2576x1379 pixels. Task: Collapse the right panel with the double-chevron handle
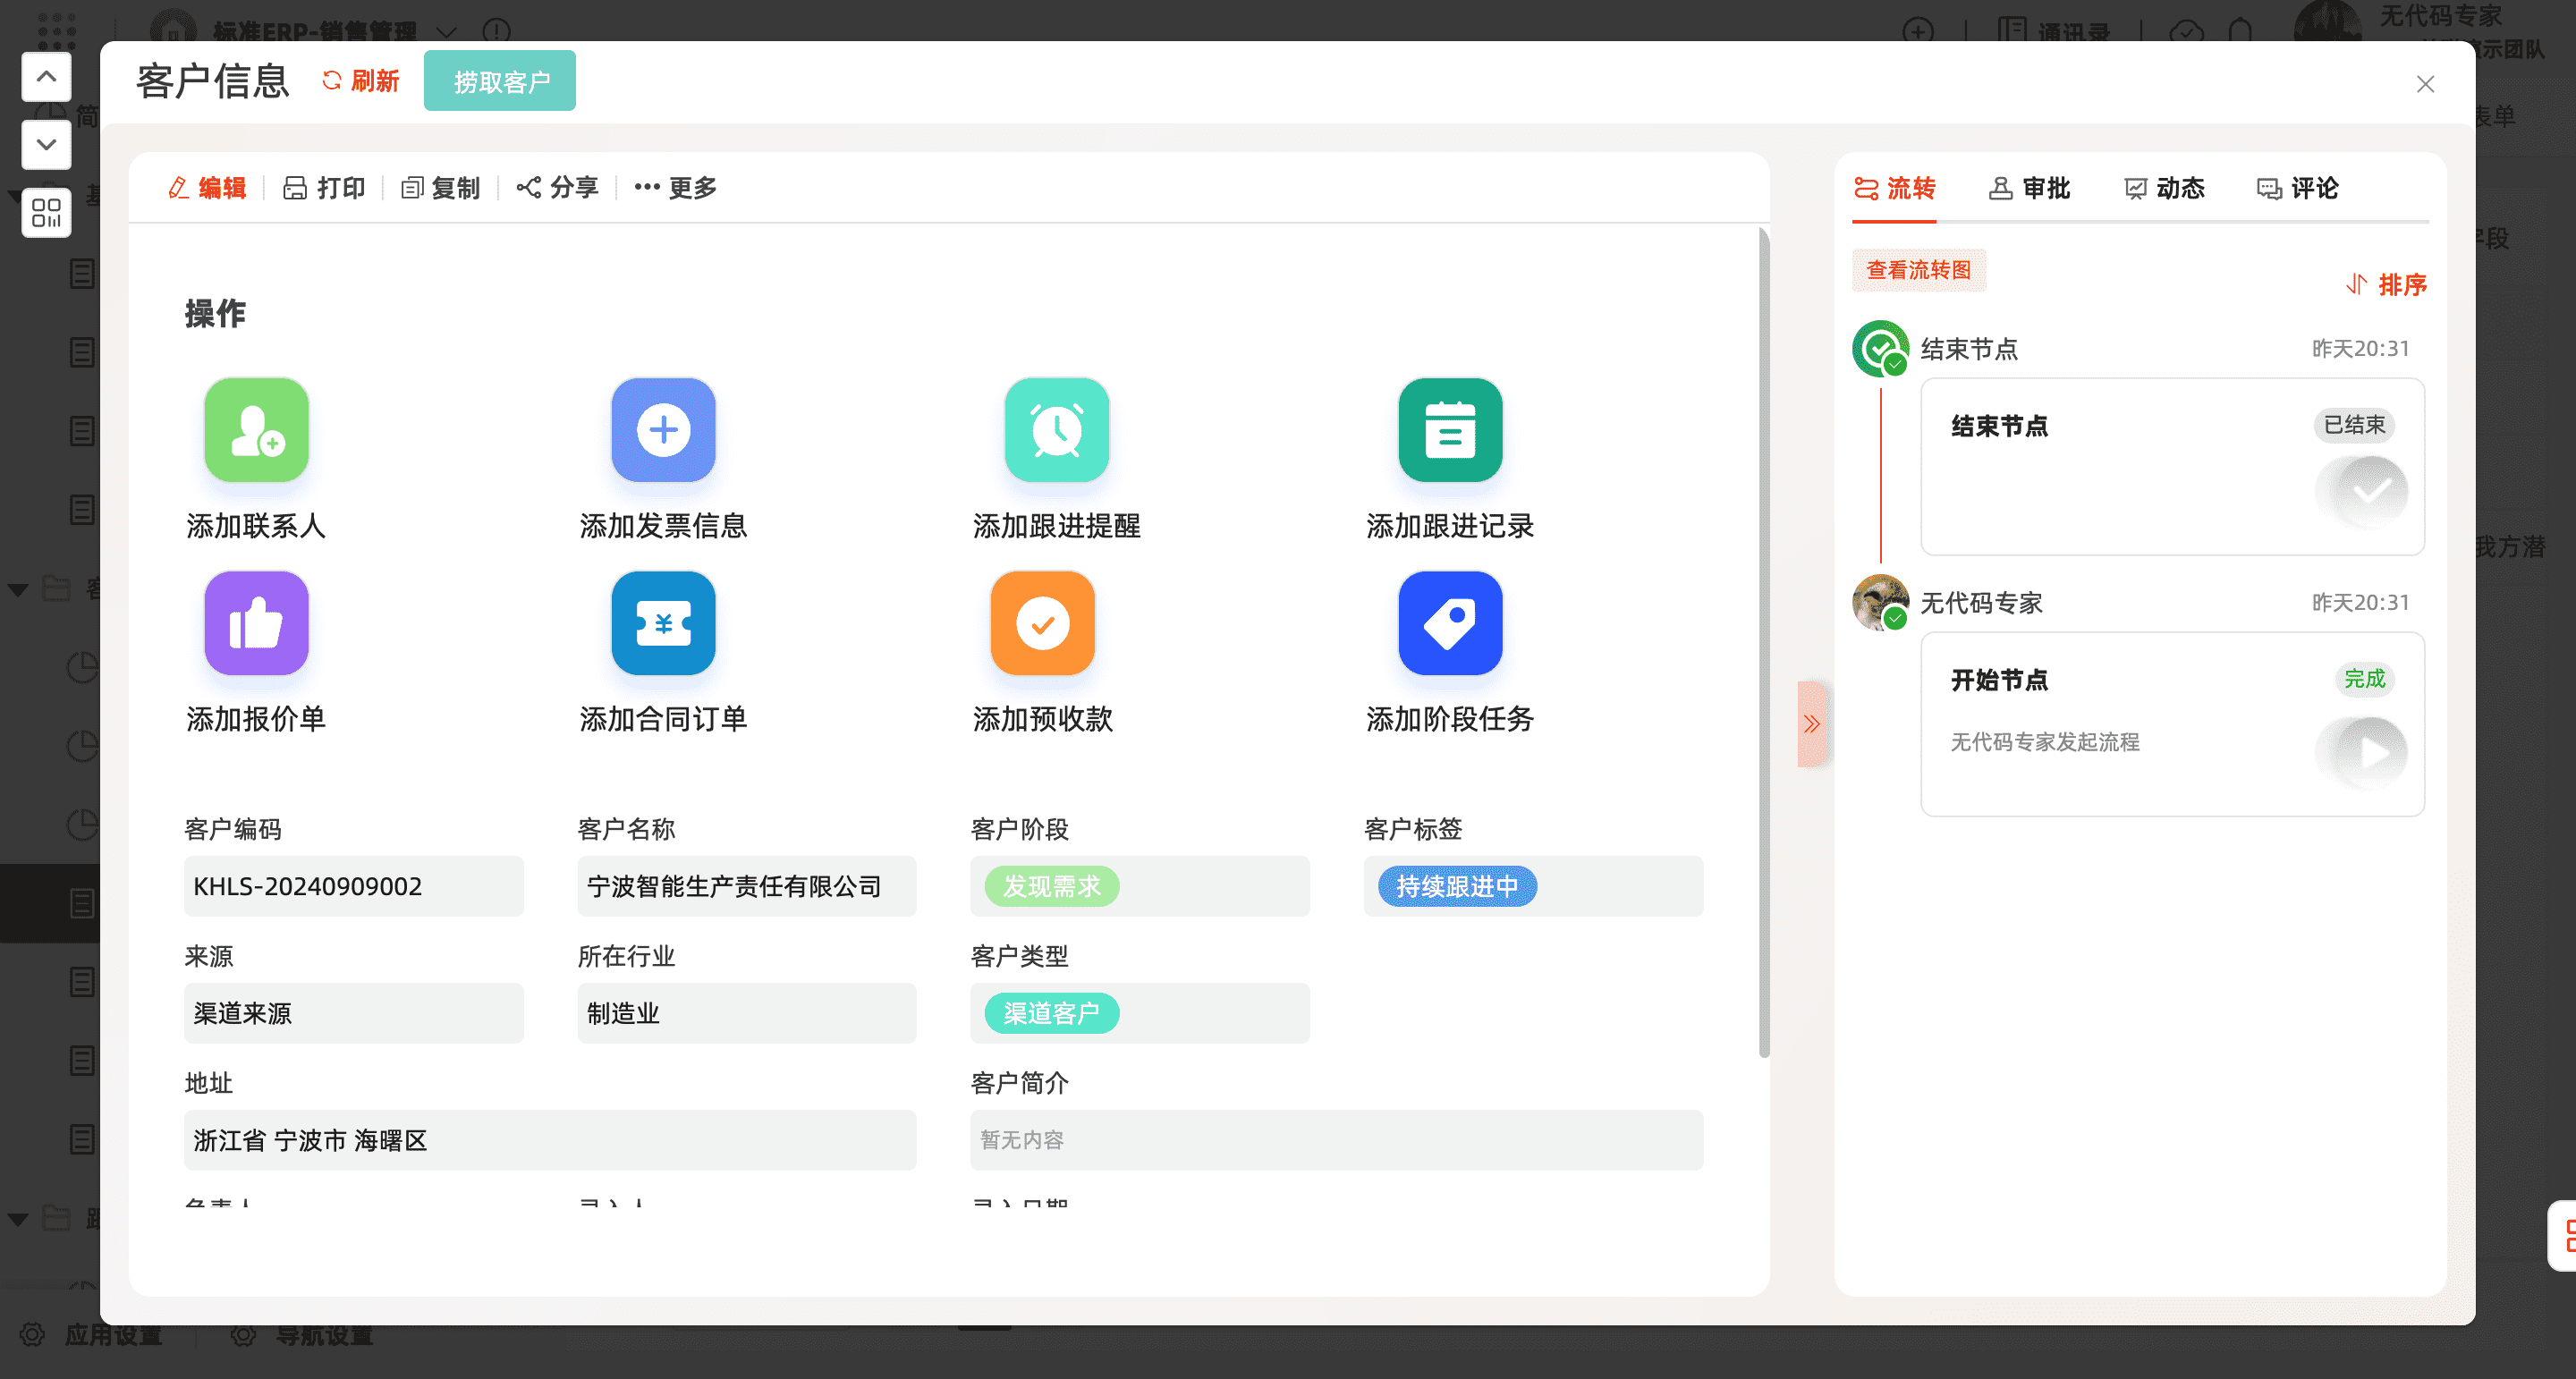point(1811,724)
